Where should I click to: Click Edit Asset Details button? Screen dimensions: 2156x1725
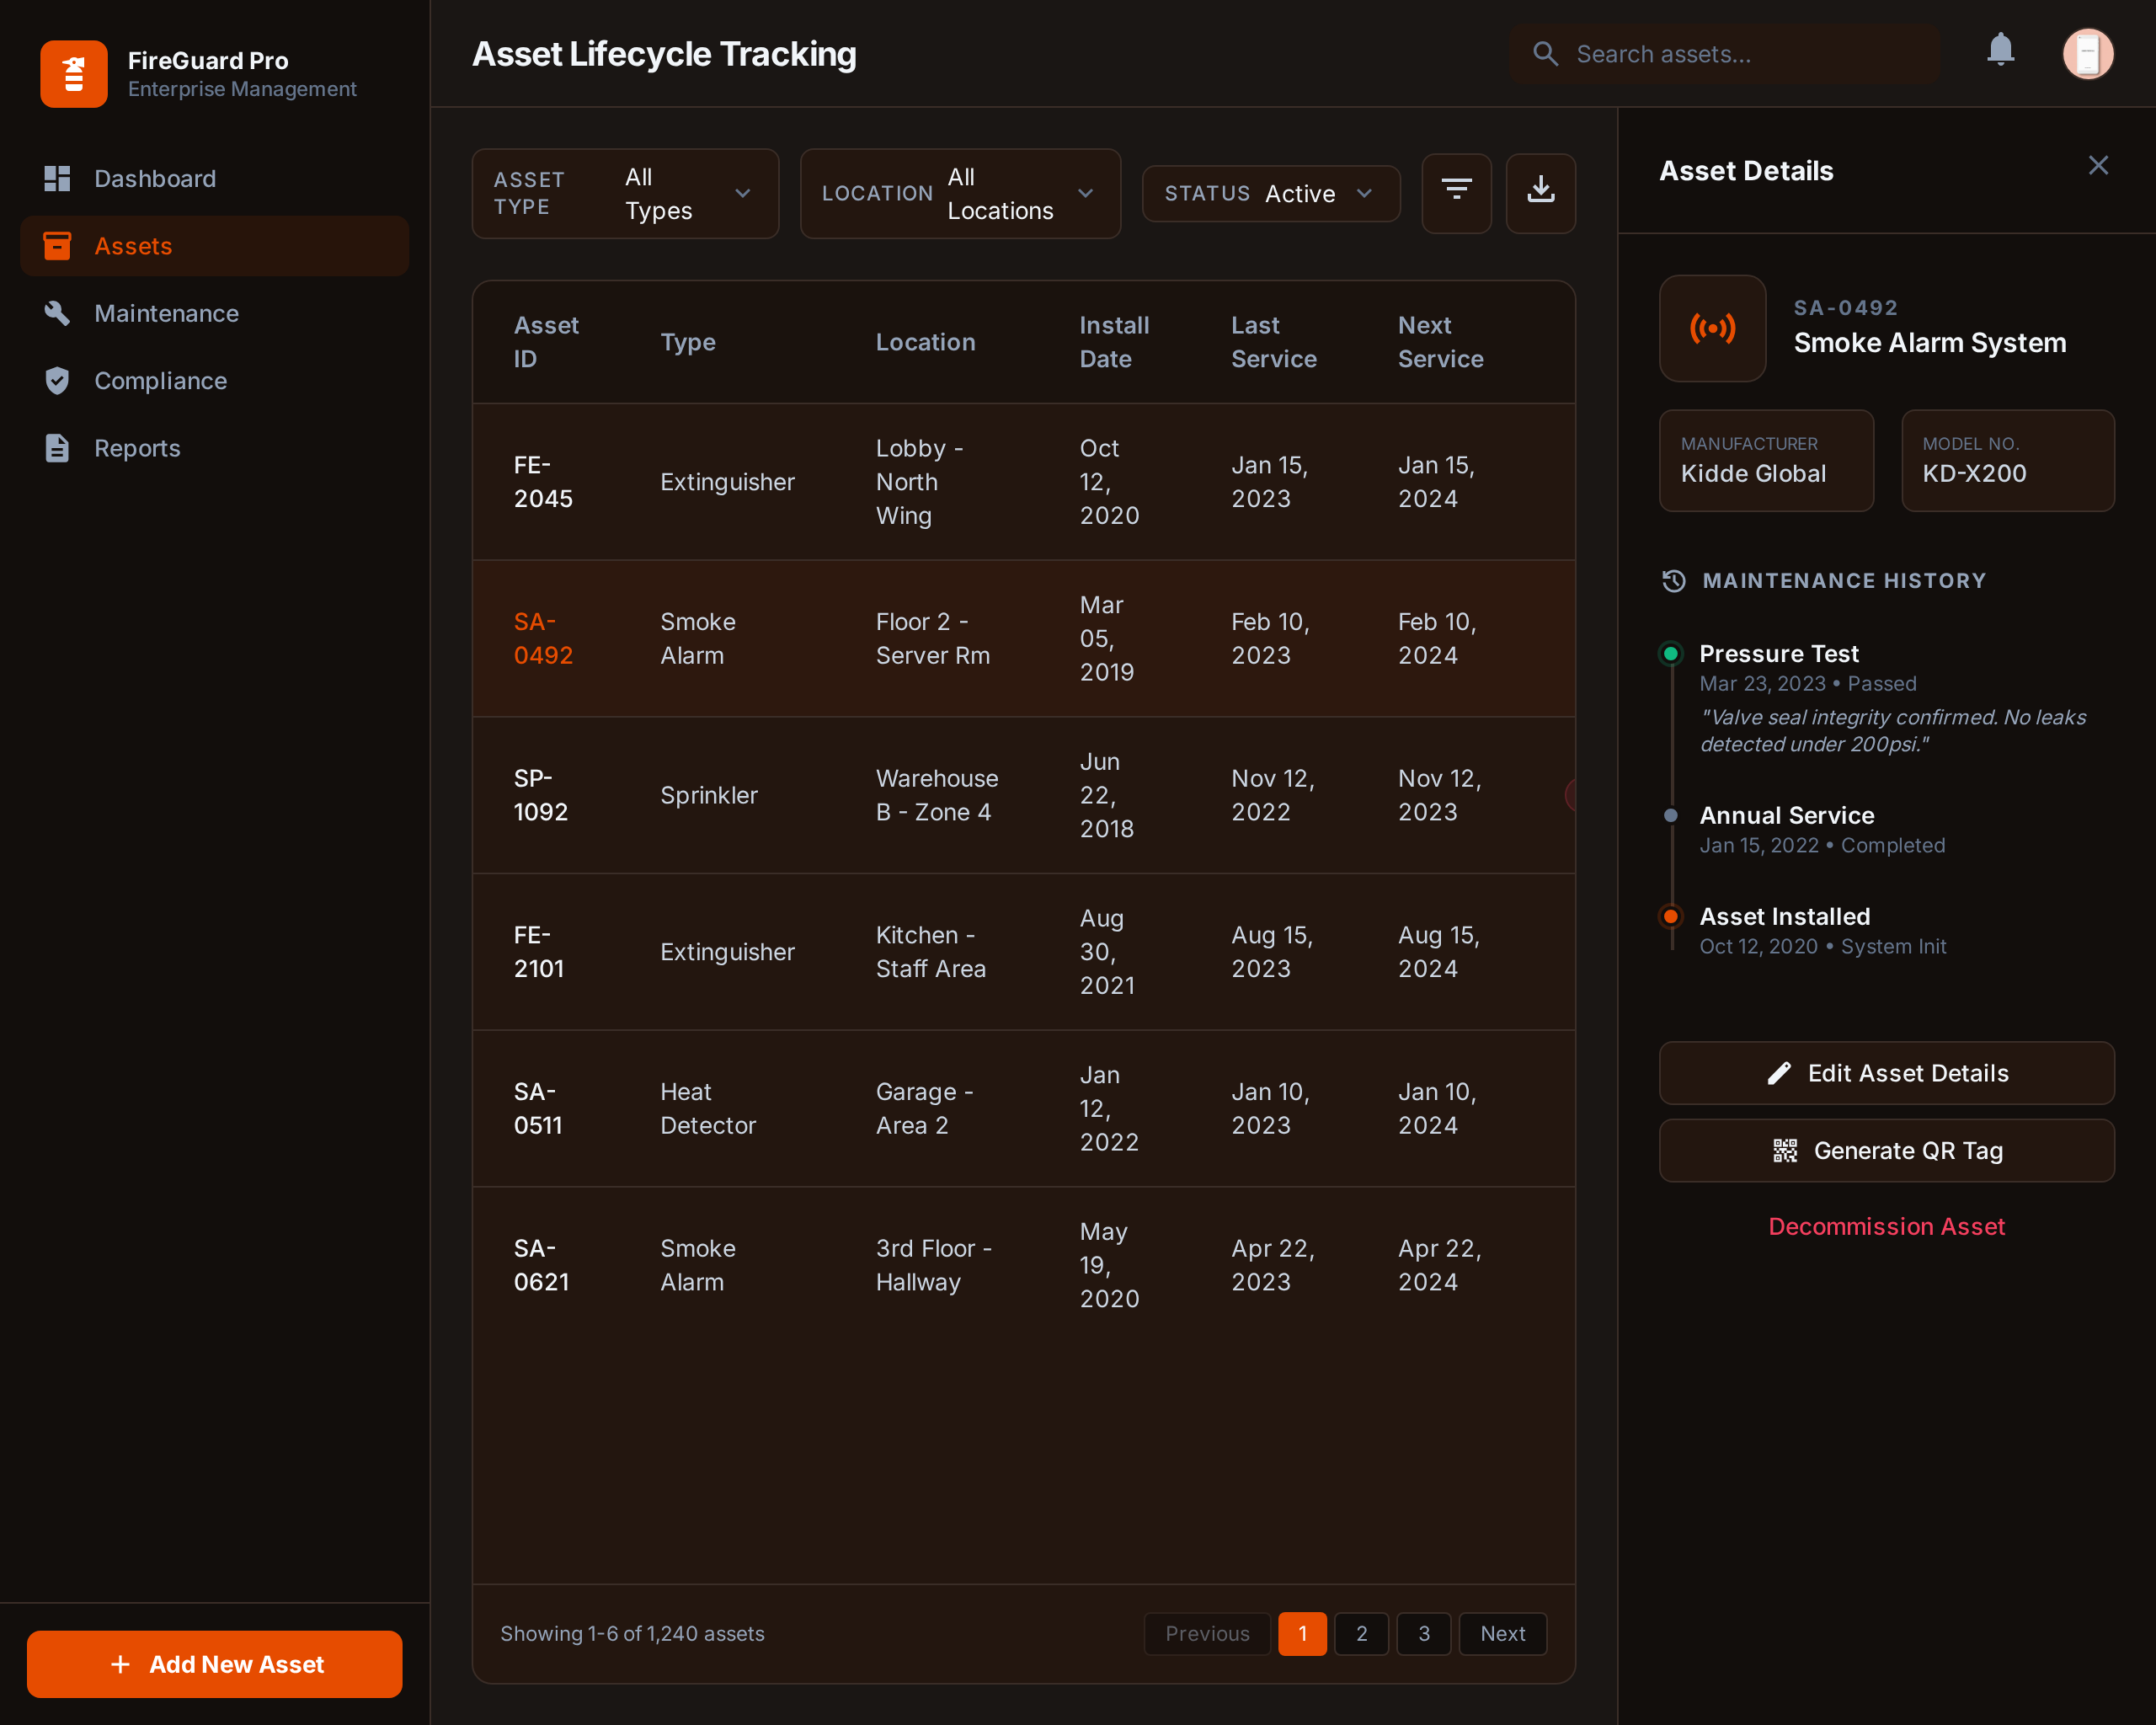[x=1886, y=1073]
